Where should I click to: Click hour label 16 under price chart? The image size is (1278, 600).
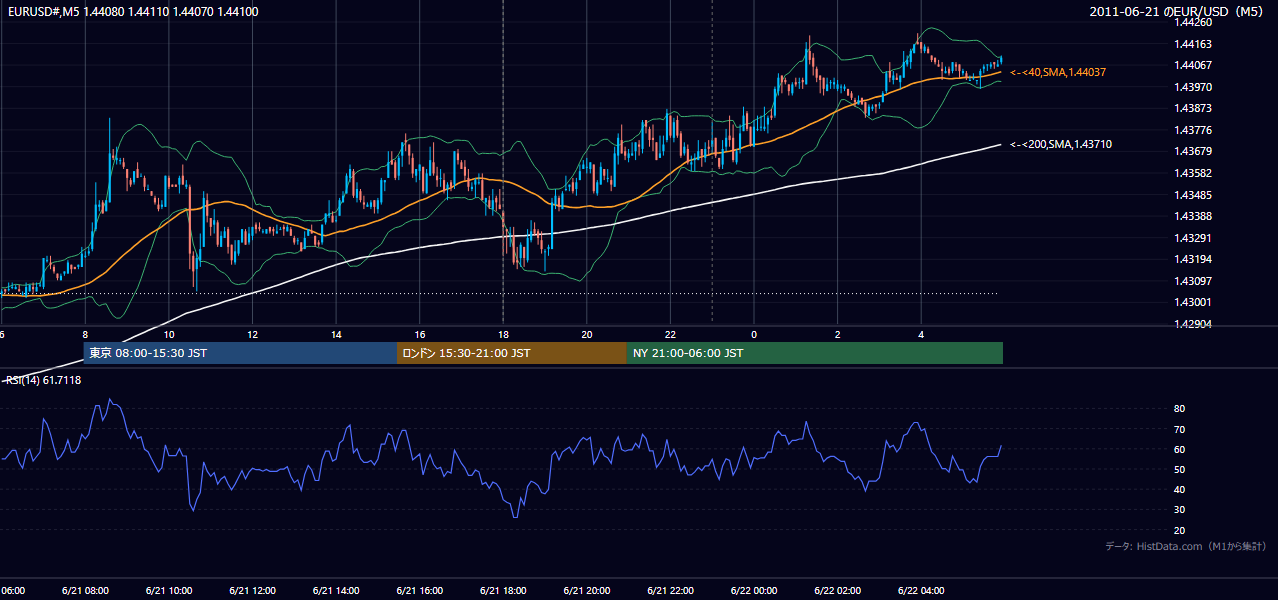point(420,334)
